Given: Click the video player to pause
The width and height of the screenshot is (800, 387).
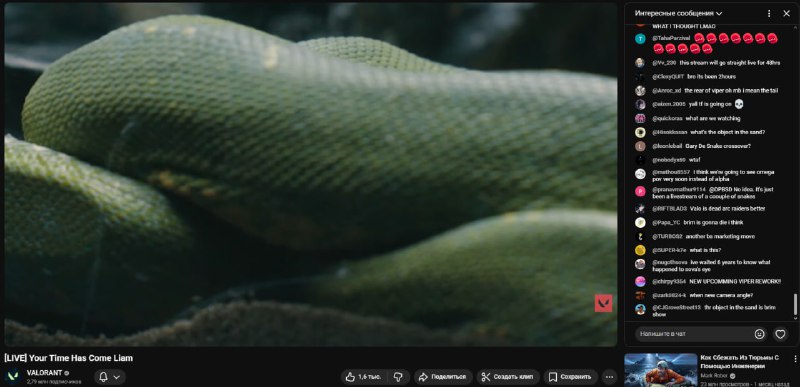Looking at the screenshot, I should (310, 174).
